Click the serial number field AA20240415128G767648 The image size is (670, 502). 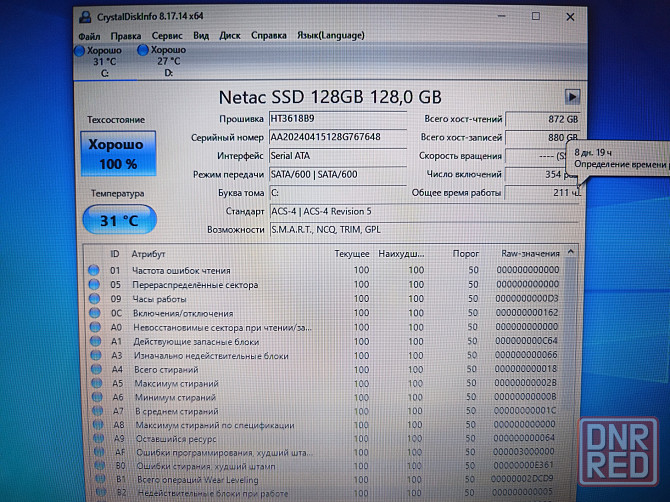click(x=338, y=137)
